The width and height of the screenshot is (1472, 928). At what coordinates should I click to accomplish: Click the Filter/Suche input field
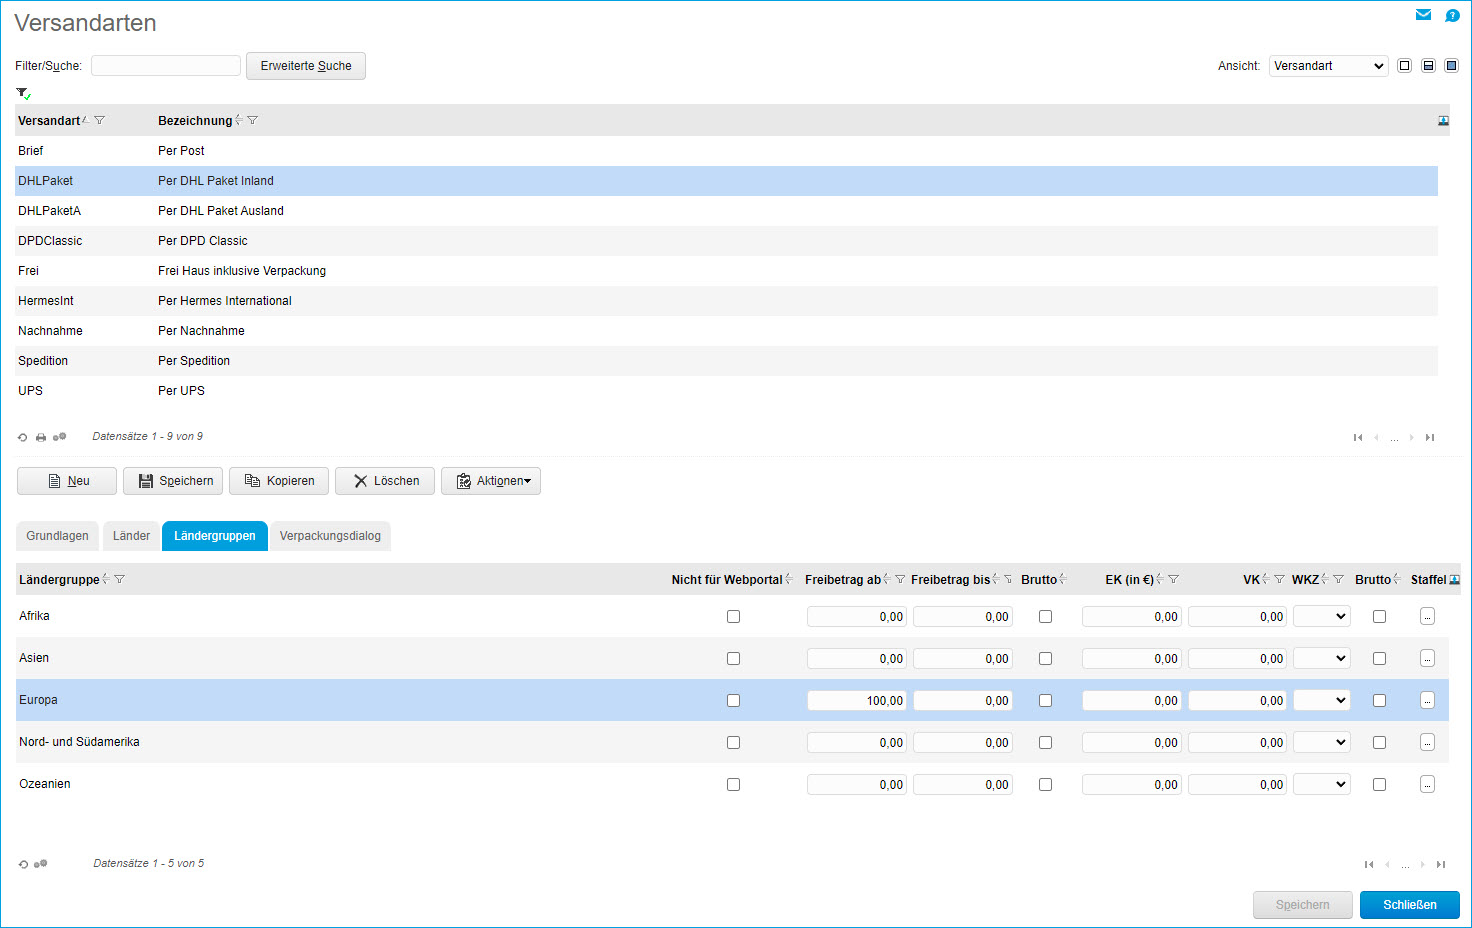coord(166,66)
